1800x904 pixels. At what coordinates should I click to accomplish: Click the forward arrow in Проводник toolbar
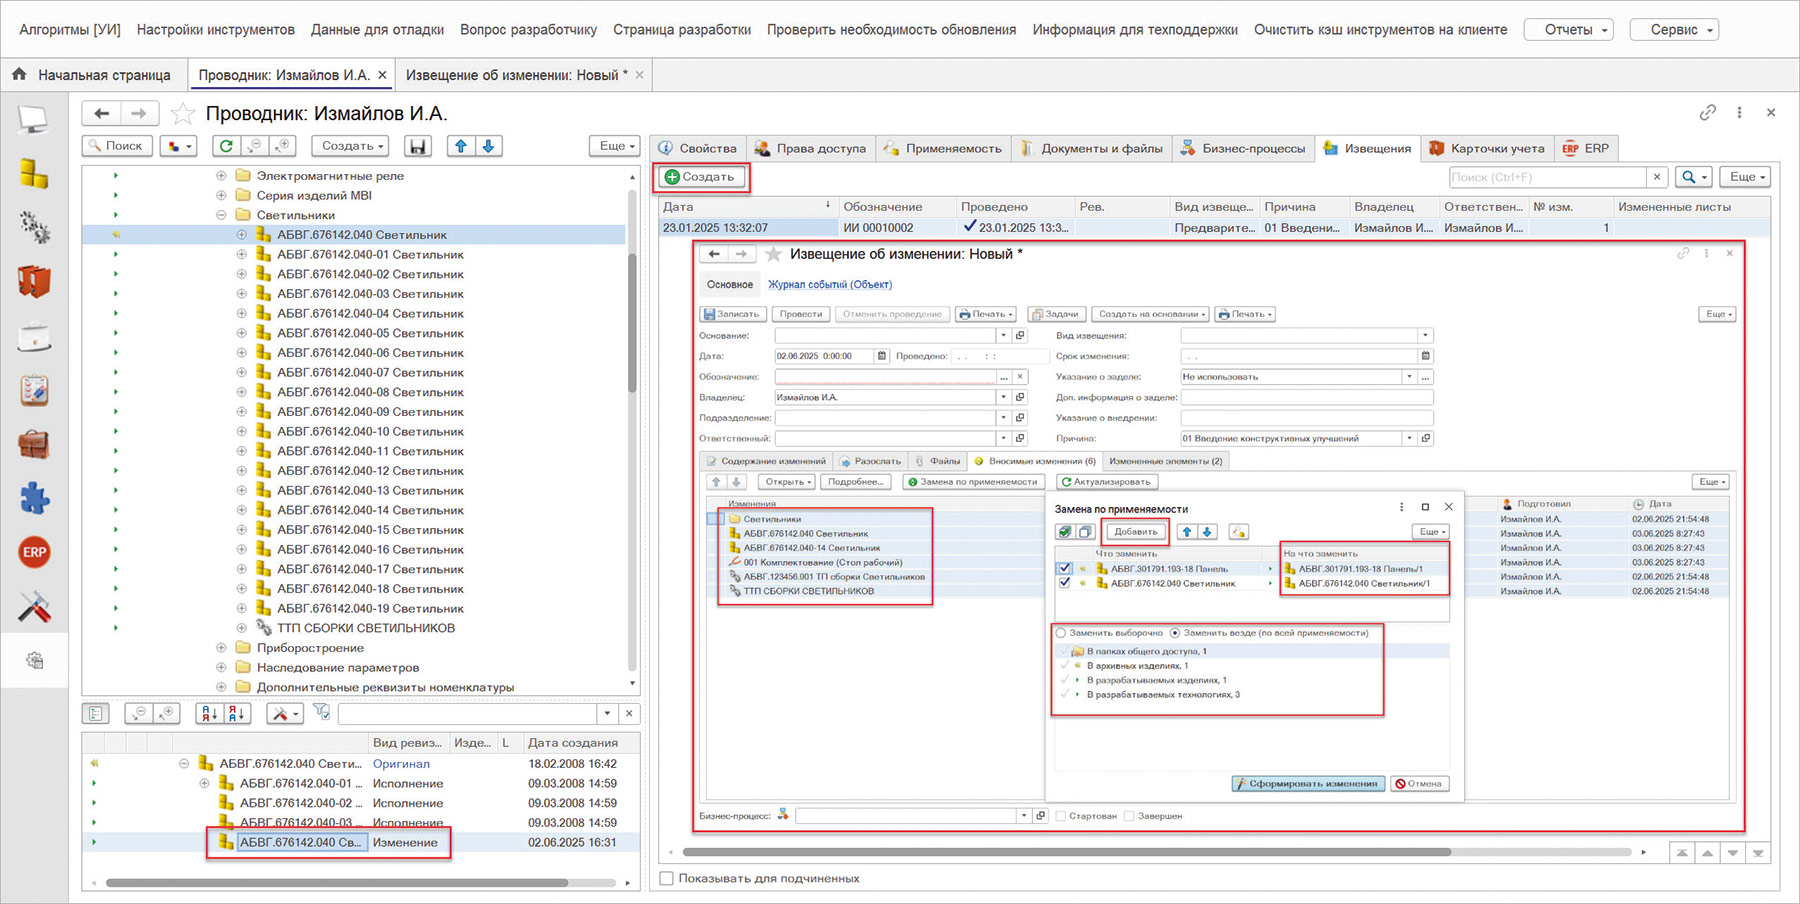pyautogui.click(x=138, y=114)
